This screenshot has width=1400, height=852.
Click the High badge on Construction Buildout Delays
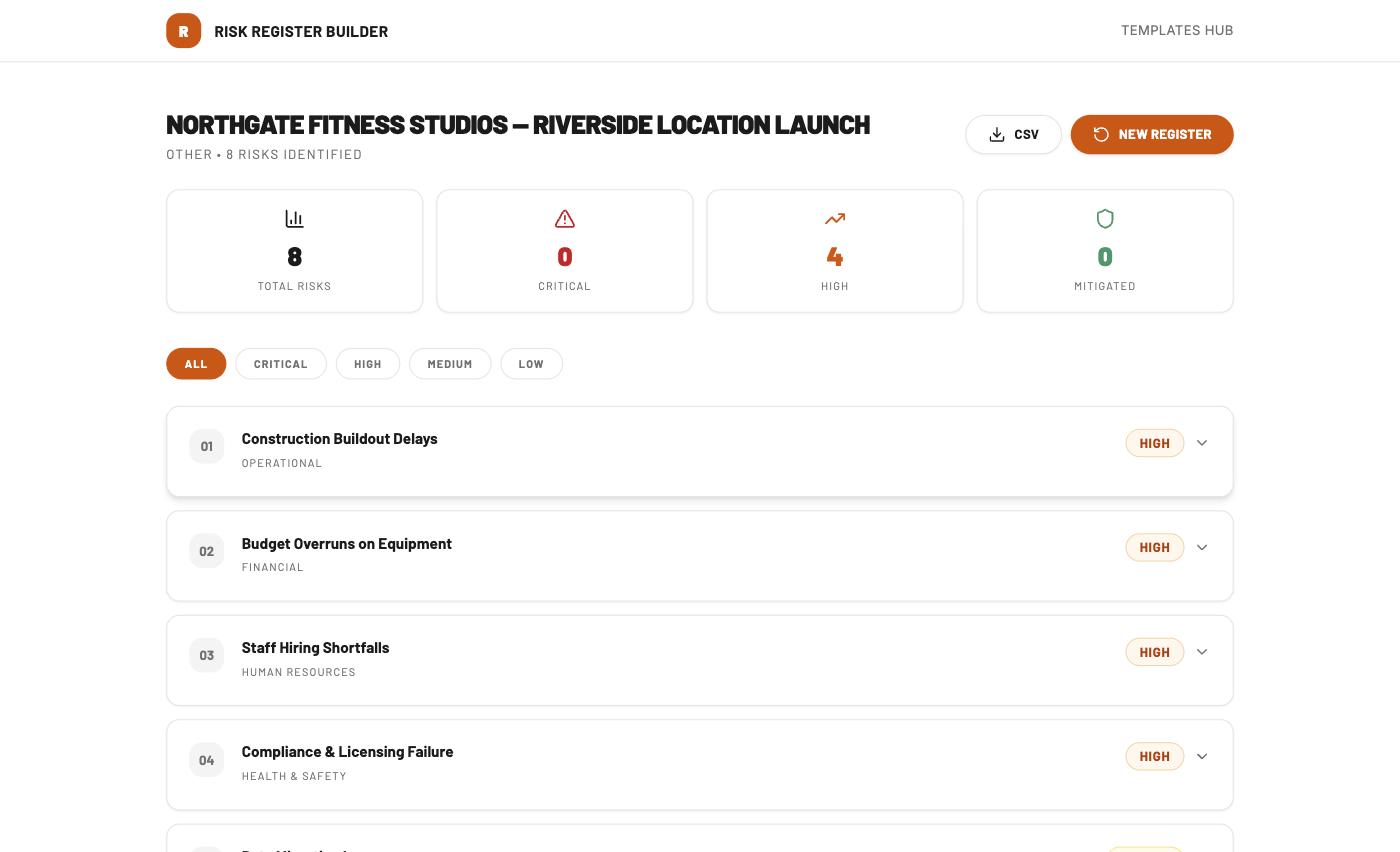1155,443
